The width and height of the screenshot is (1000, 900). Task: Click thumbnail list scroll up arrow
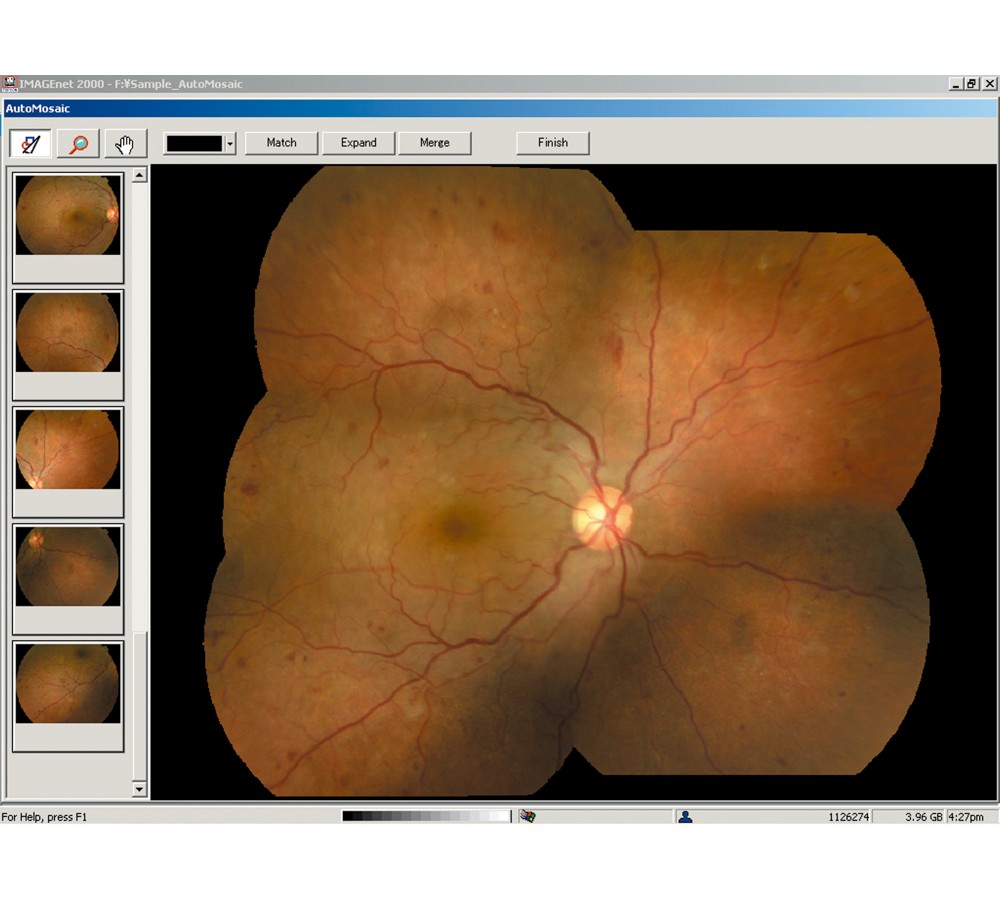[x=140, y=175]
